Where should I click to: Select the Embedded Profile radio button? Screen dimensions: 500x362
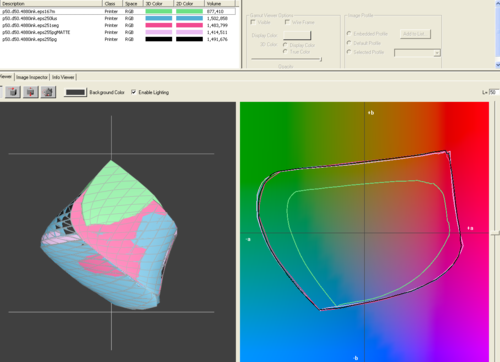[349, 33]
